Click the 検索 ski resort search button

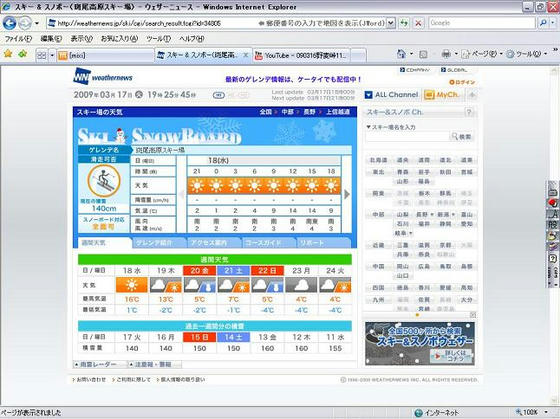(x=462, y=136)
